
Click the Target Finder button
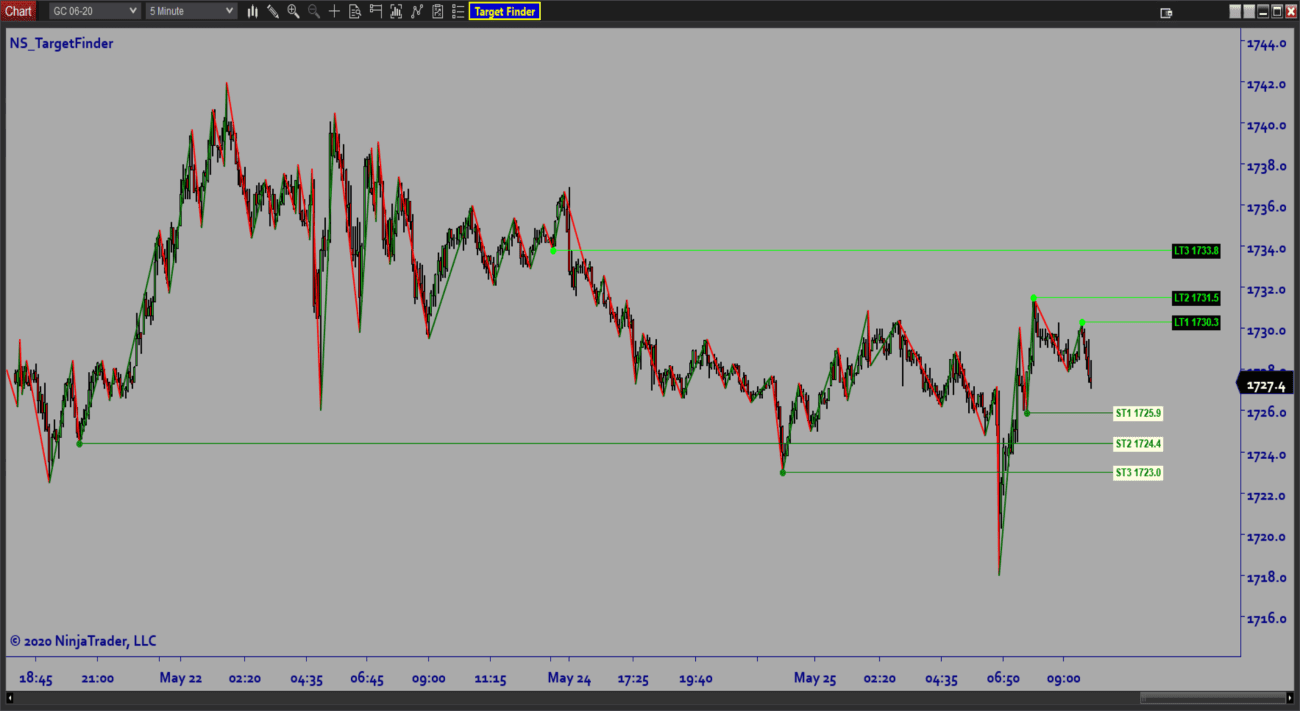[x=505, y=11]
